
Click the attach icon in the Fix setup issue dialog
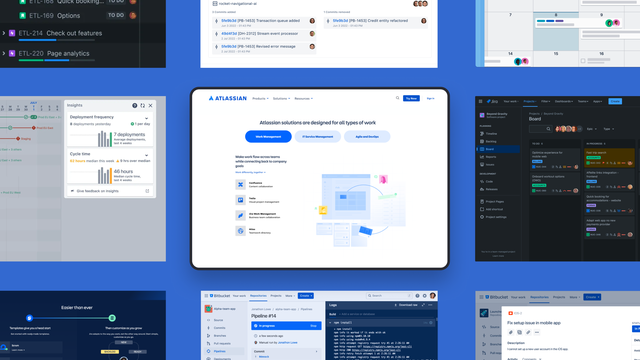511,333
